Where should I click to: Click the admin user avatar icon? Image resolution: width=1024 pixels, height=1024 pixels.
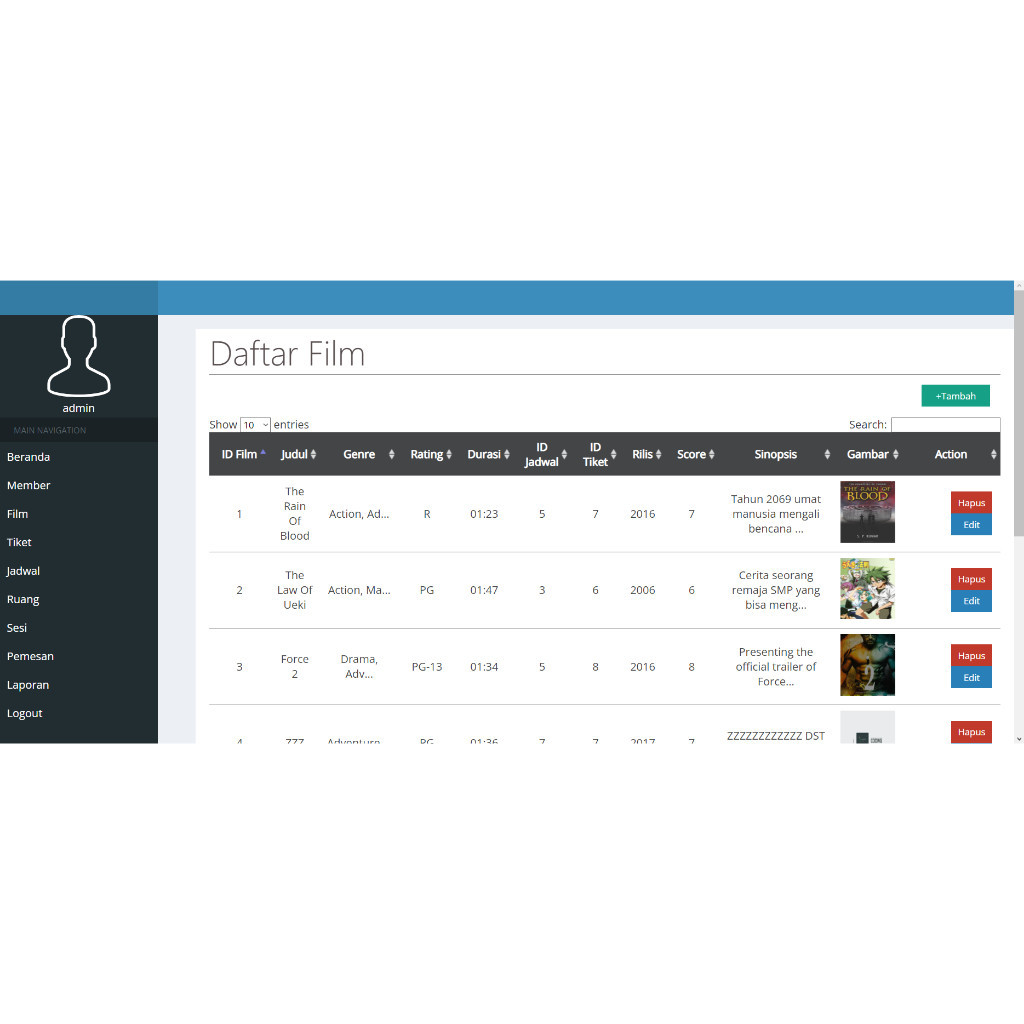click(x=78, y=357)
